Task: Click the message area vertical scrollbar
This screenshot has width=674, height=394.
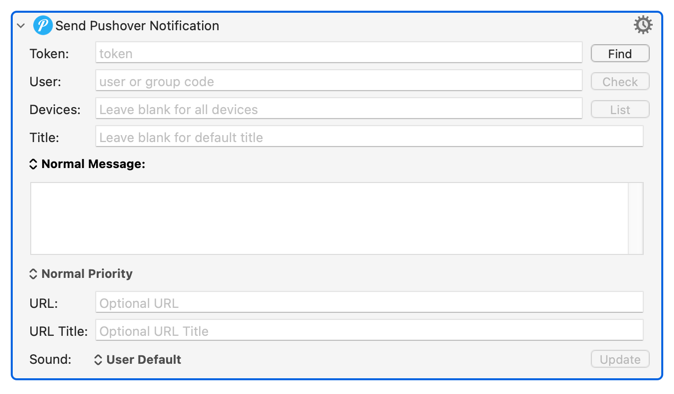Action: [x=636, y=218]
